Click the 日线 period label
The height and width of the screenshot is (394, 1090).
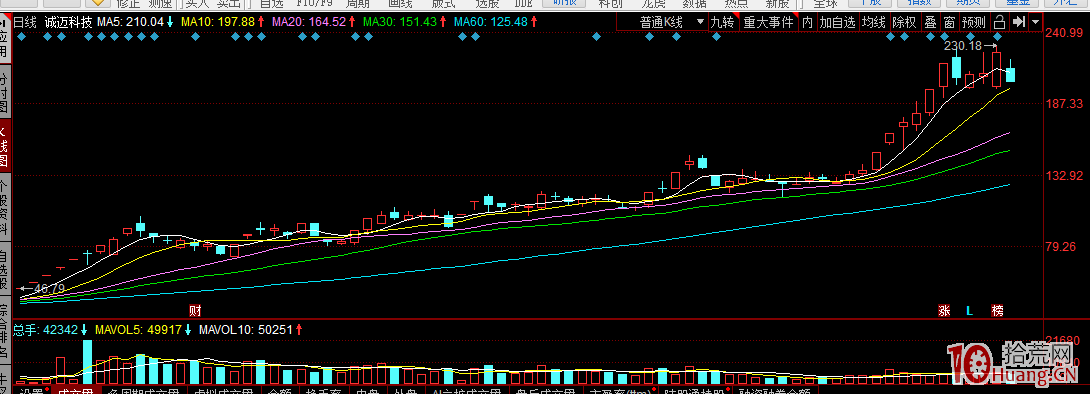pyautogui.click(x=24, y=22)
